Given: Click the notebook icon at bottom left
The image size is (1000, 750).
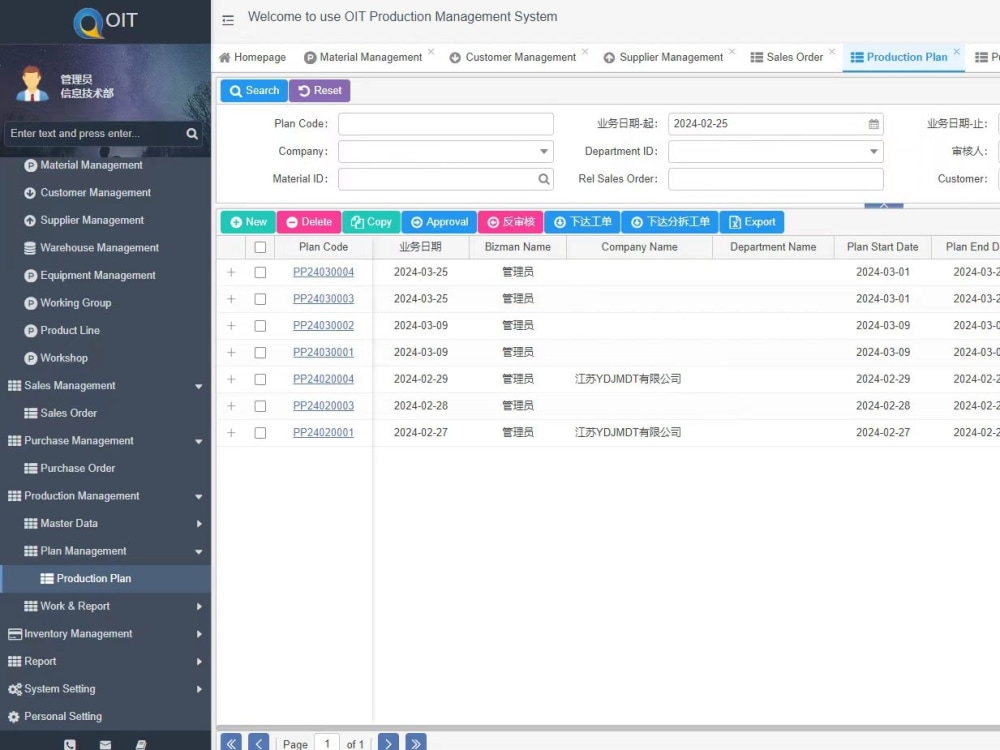Looking at the screenshot, I should pos(141,744).
